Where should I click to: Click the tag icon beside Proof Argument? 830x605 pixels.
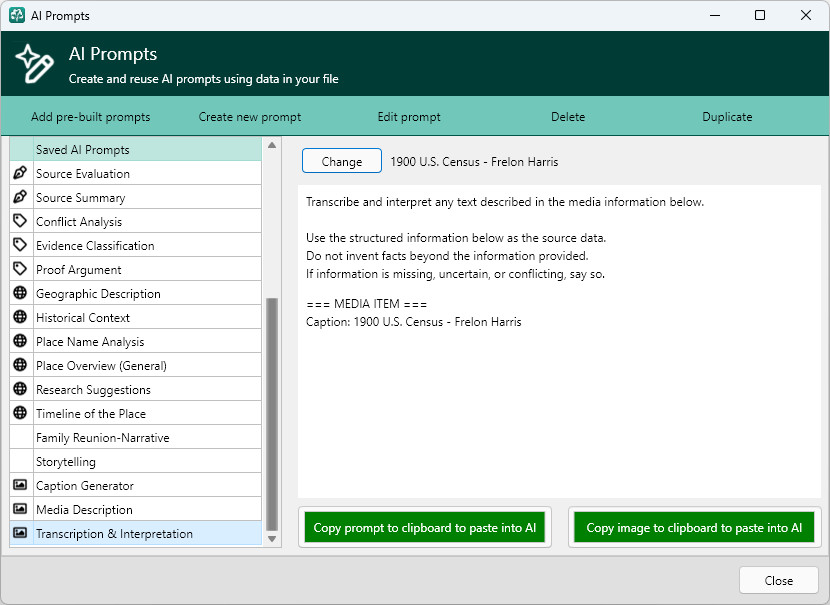coord(20,269)
